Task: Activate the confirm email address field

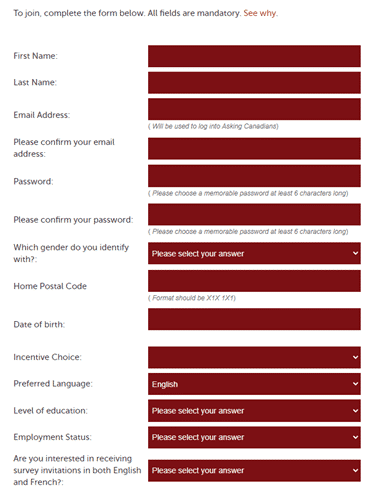Action: pos(254,148)
